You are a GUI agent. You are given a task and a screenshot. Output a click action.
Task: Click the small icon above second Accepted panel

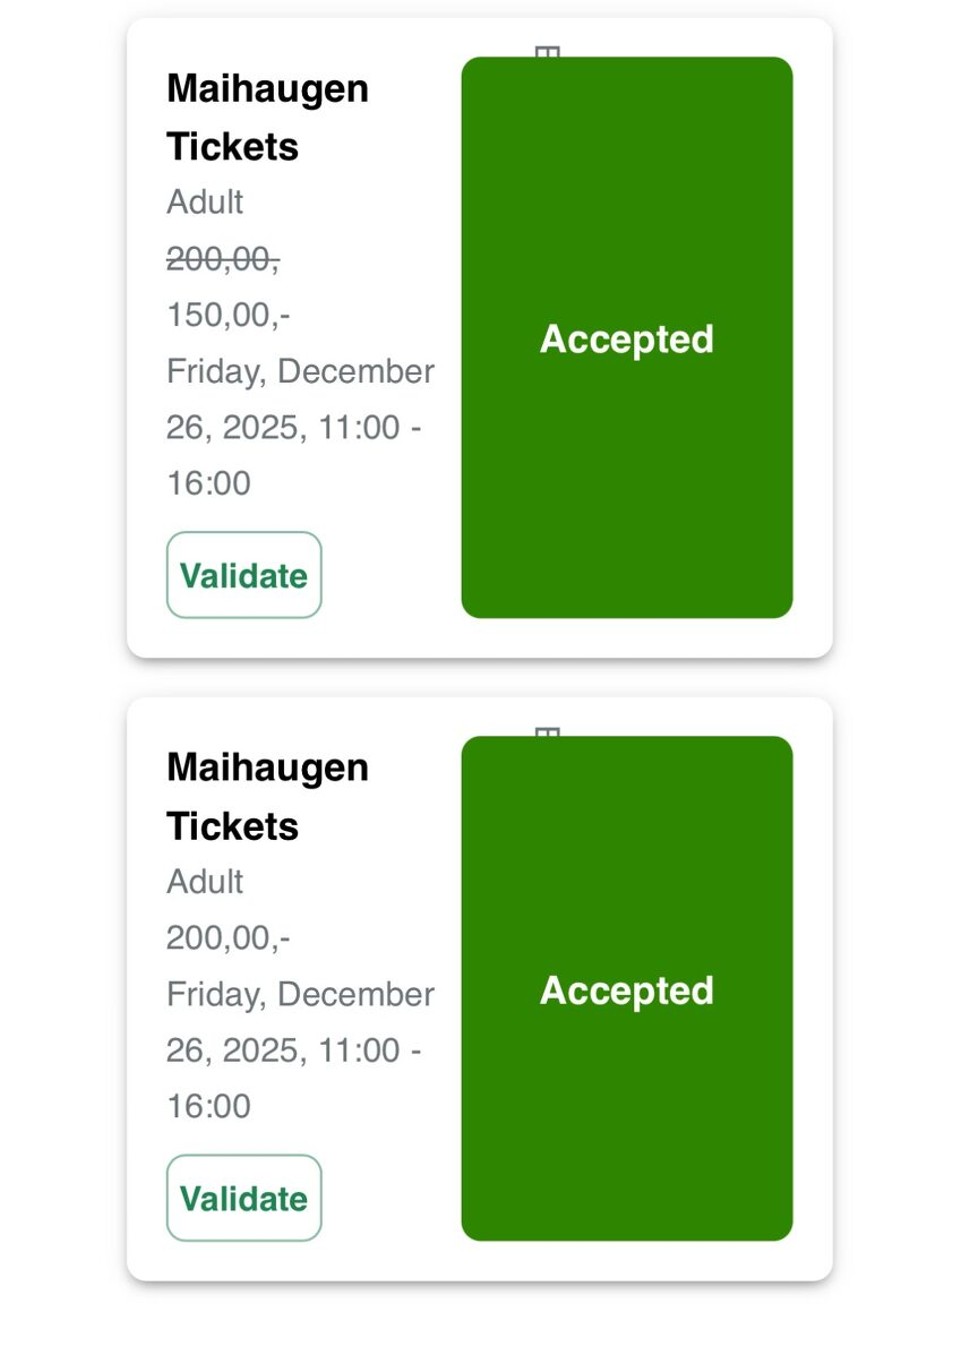547,732
